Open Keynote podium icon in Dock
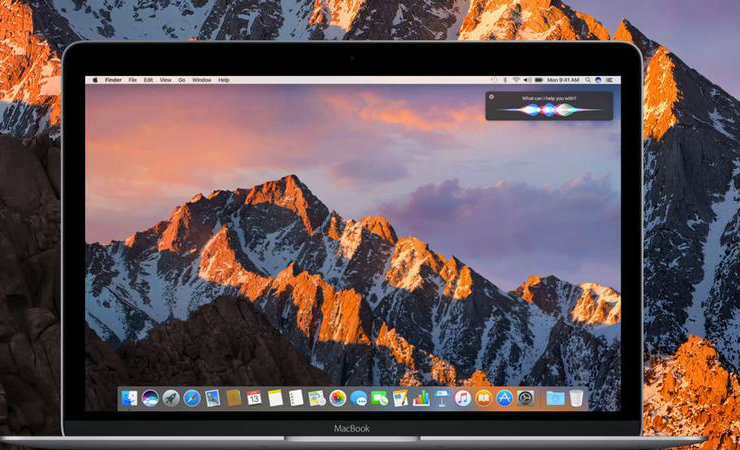Viewport: 740px width, 450px height. [442, 398]
